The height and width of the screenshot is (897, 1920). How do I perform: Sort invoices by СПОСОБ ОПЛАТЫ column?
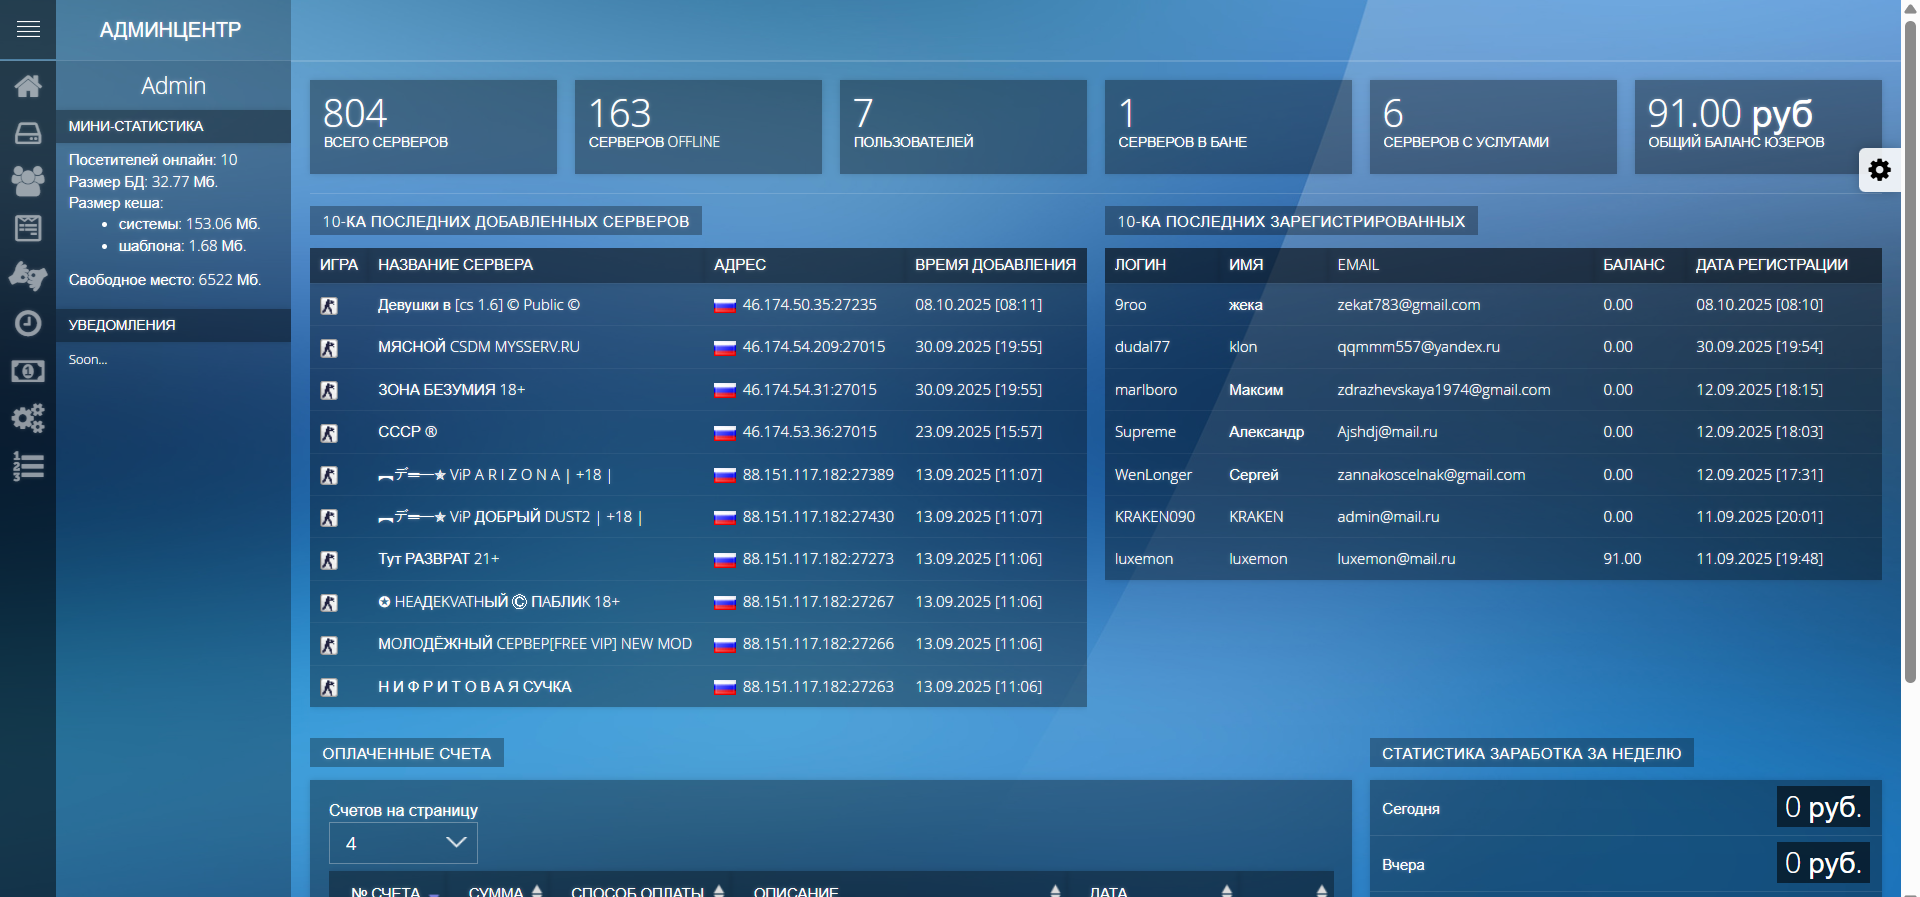pos(647,890)
